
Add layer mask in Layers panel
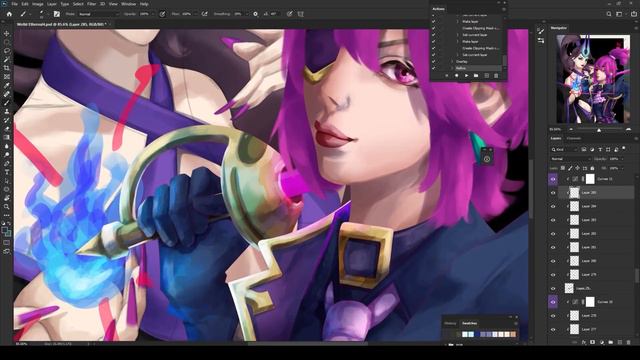[x=593, y=342]
